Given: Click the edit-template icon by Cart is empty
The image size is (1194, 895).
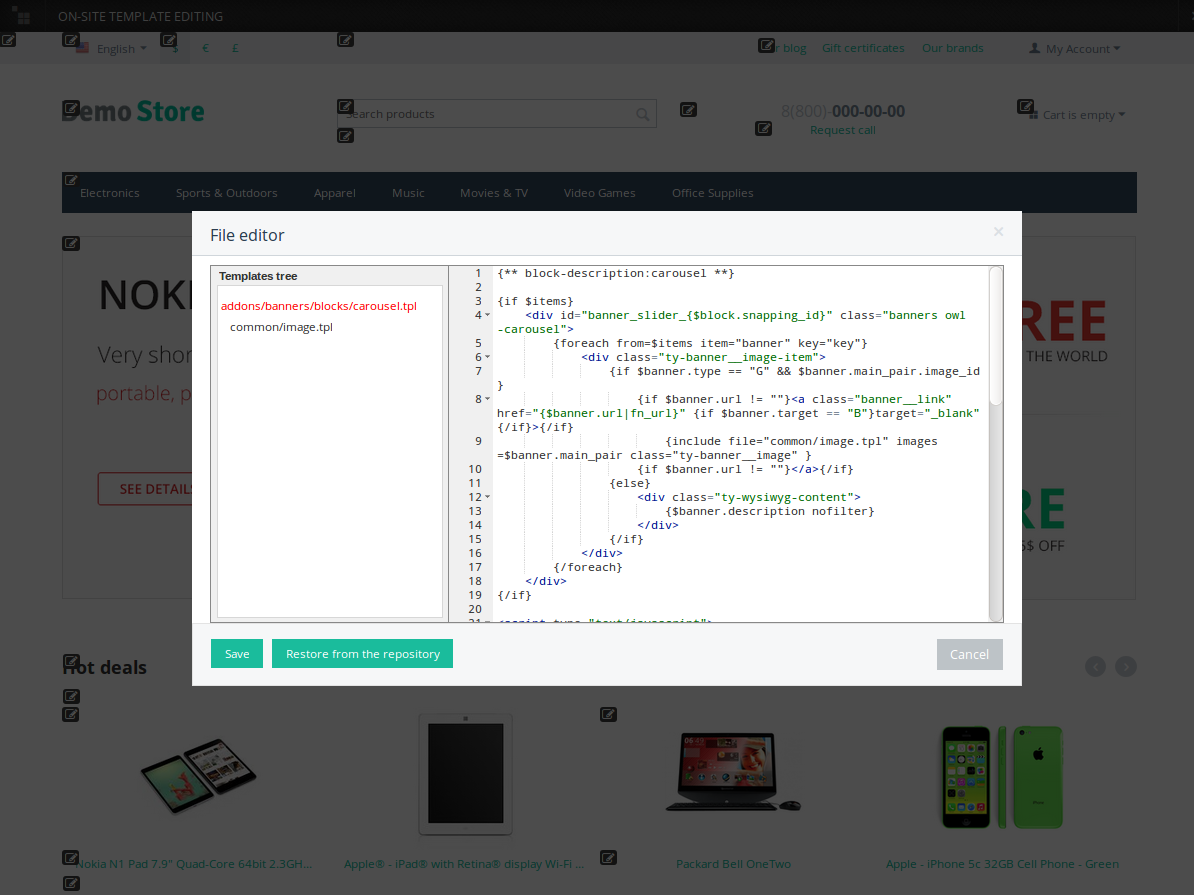Looking at the screenshot, I should (1026, 106).
